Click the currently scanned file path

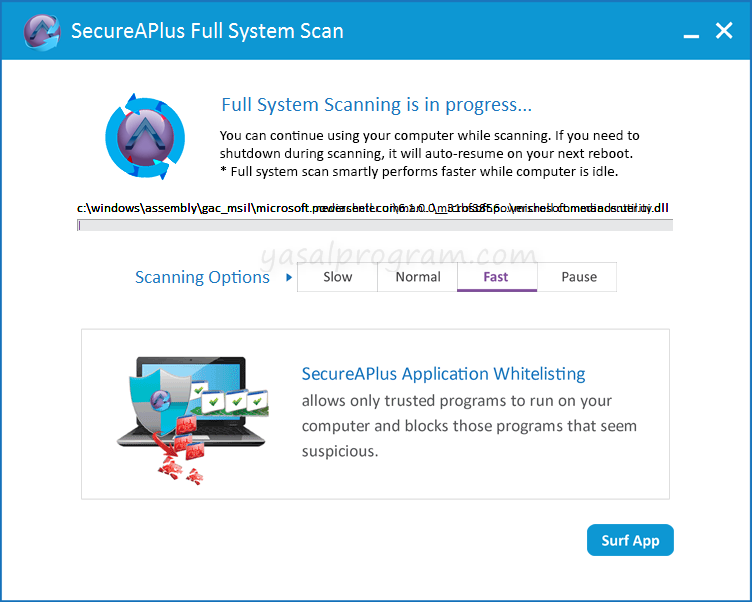[x=372, y=208]
